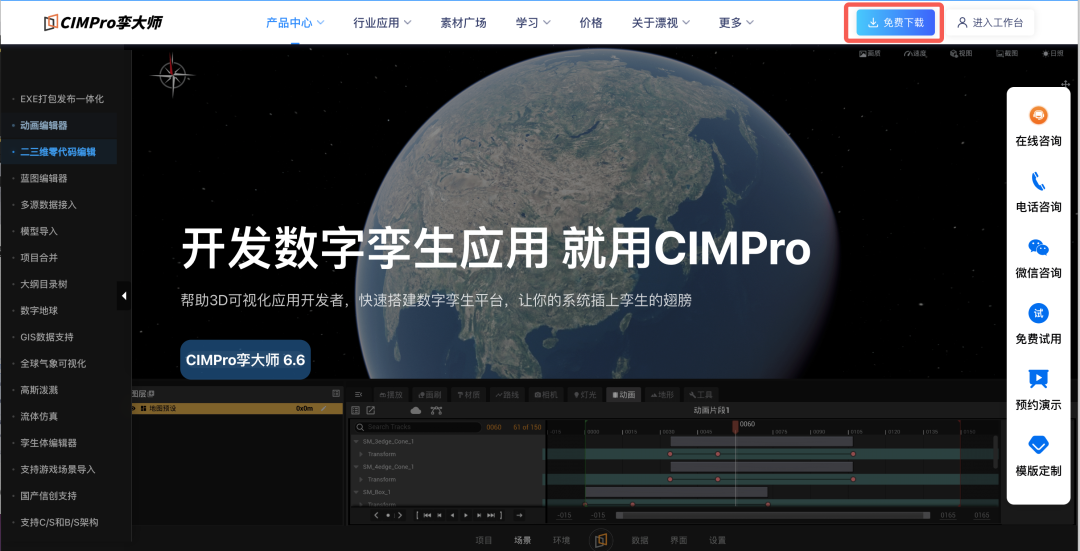Viewport: 1080px width, 551px height.
Task: Click the curve editor nodes icon
Action: 436,410
